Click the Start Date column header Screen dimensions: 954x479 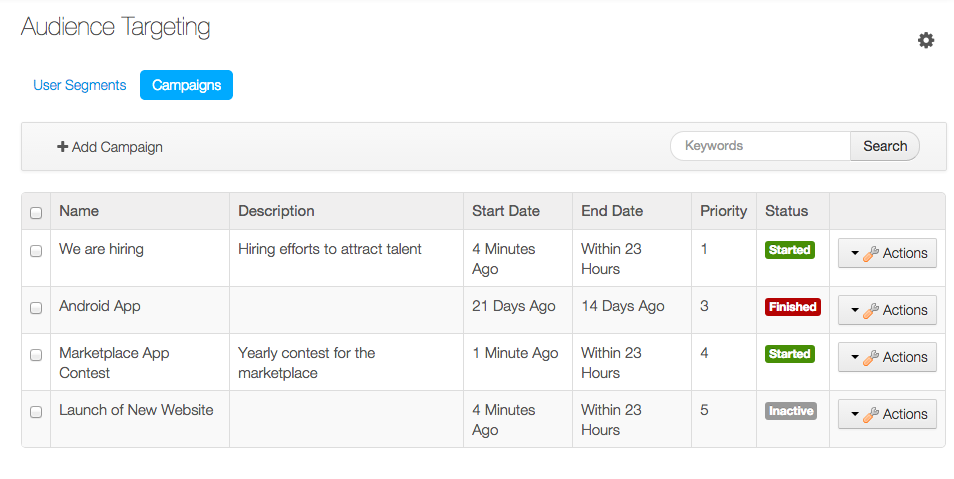(x=506, y=211)
